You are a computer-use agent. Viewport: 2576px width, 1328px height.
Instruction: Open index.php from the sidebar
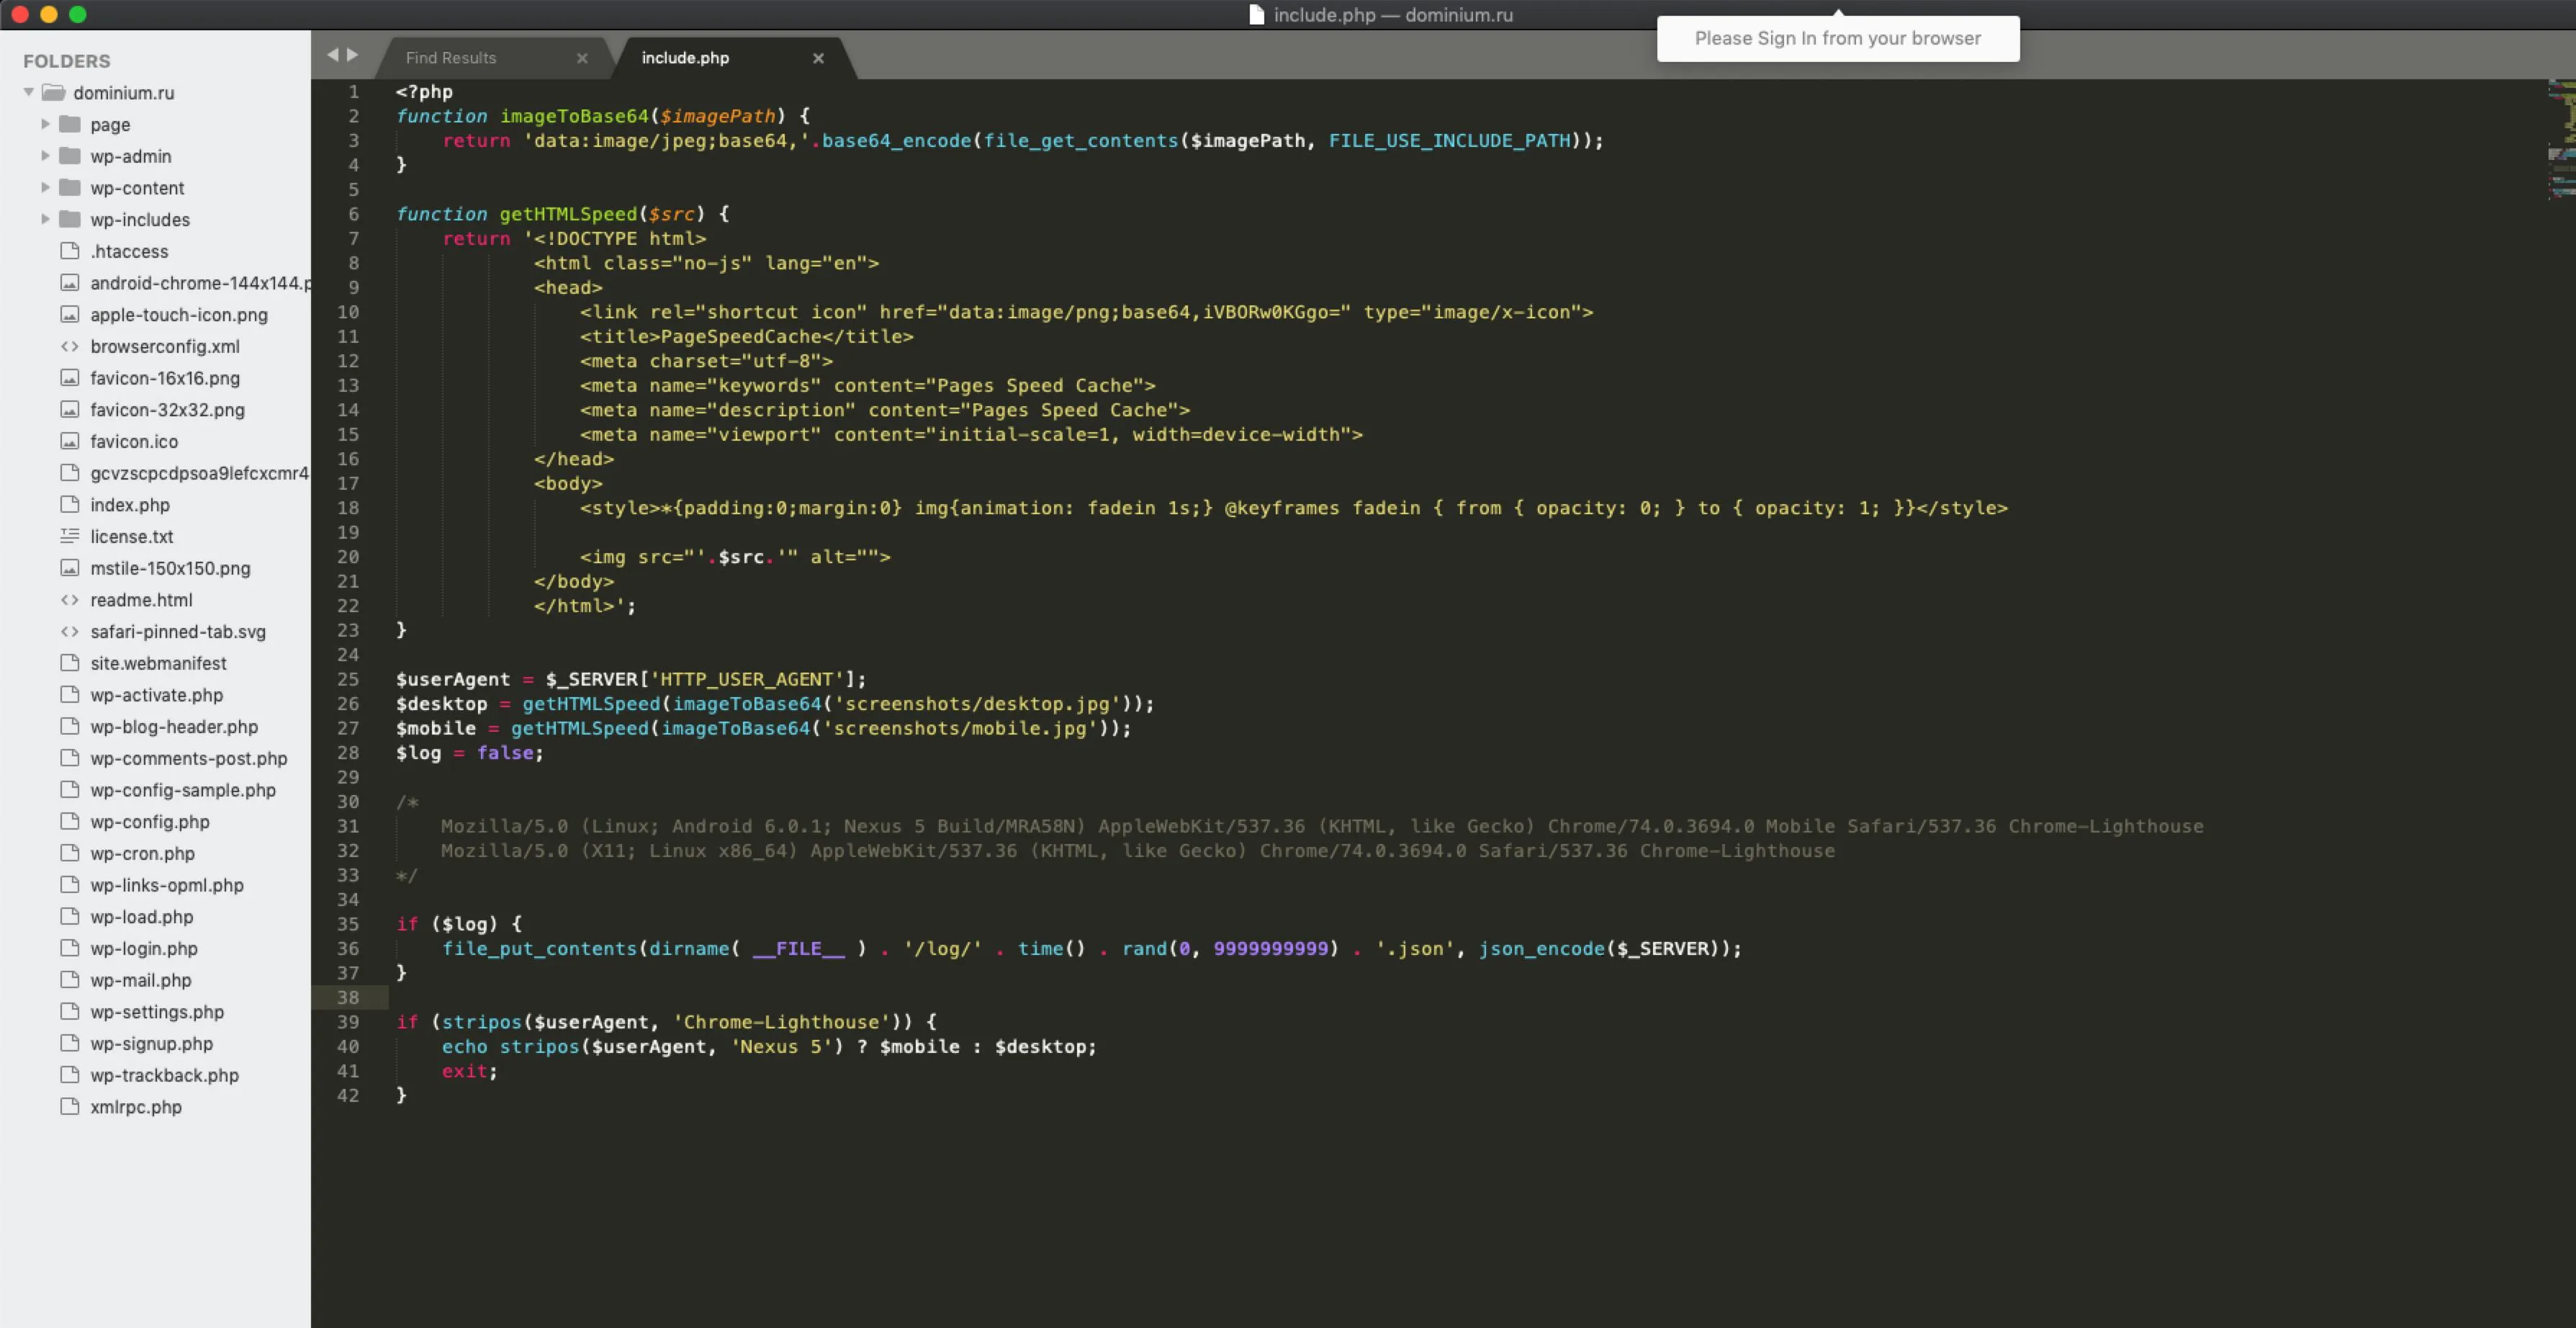(x=130, y=505)
